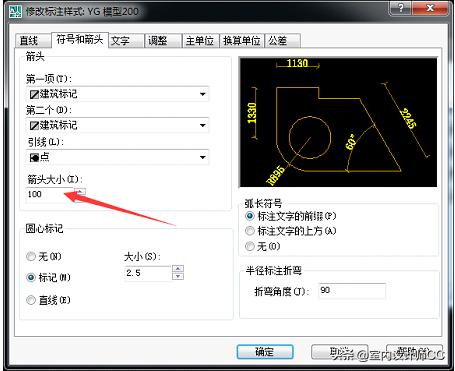Select 标注文字的前缀(P) radio button
The height and width of the screenshot is (371, 455).
click(250, 216)
